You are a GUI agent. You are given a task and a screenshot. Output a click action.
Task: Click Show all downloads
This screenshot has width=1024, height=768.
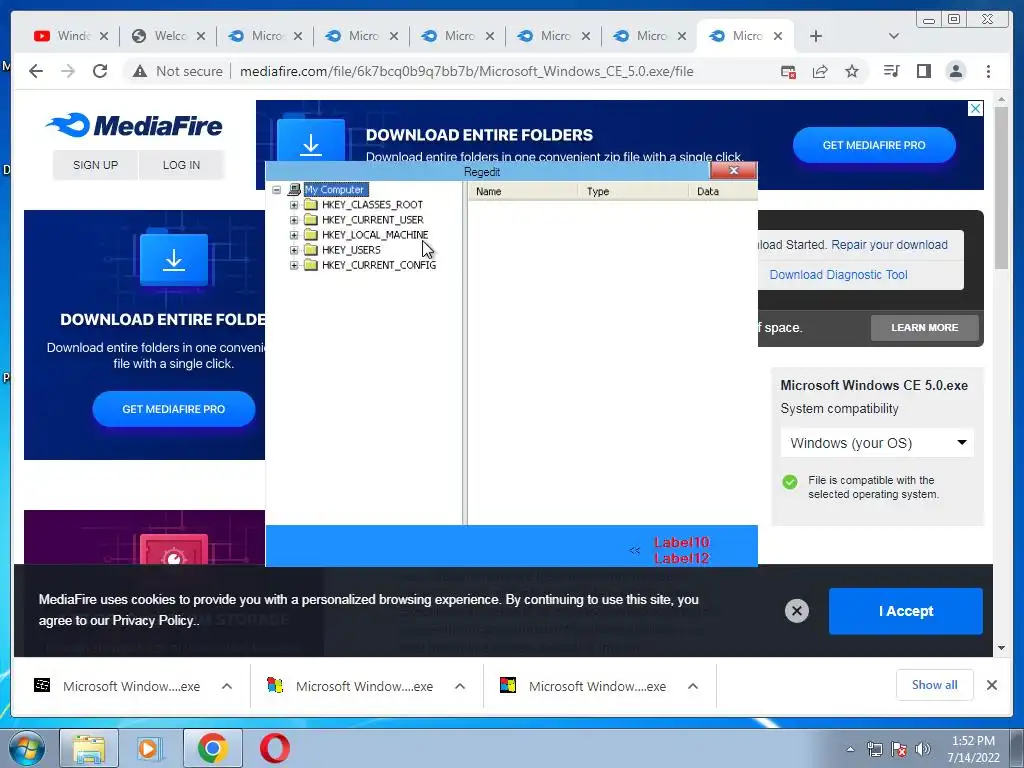tap(935, 685)
